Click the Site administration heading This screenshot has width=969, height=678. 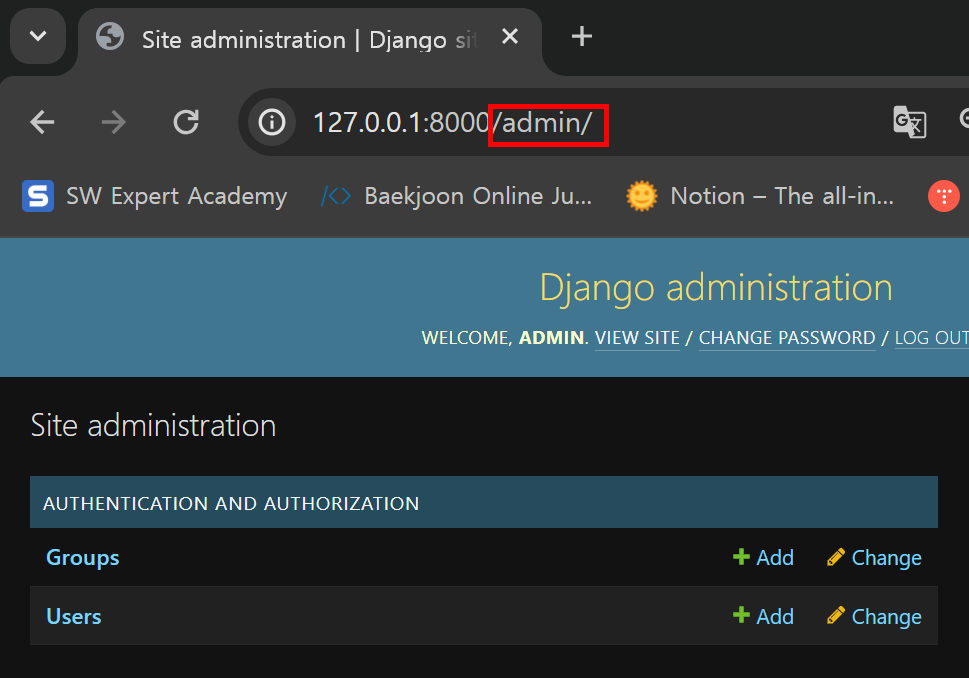tap(153, 425)
